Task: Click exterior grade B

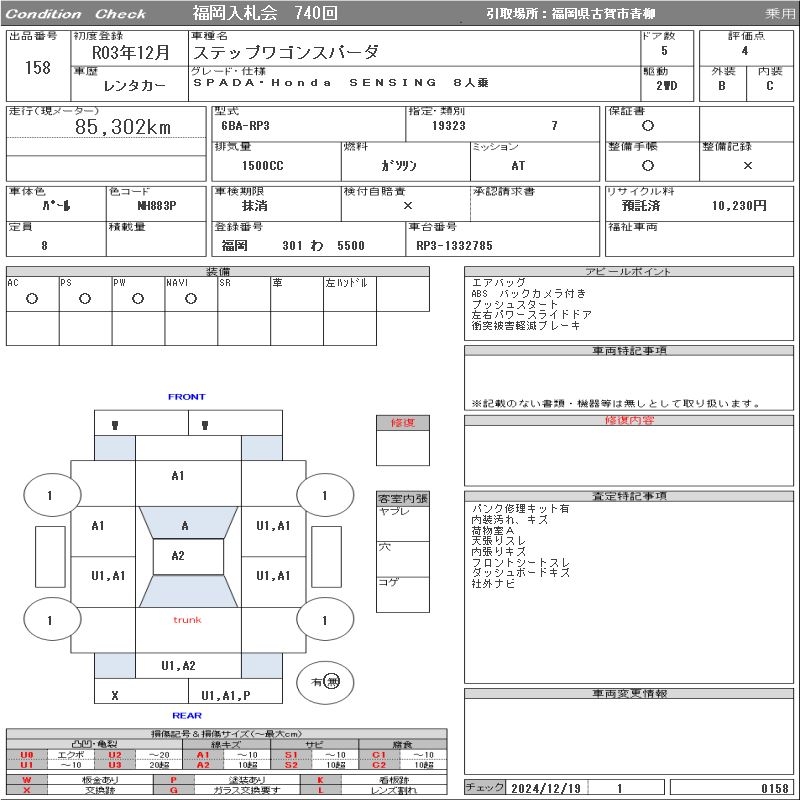Action: tap(722, 86)
